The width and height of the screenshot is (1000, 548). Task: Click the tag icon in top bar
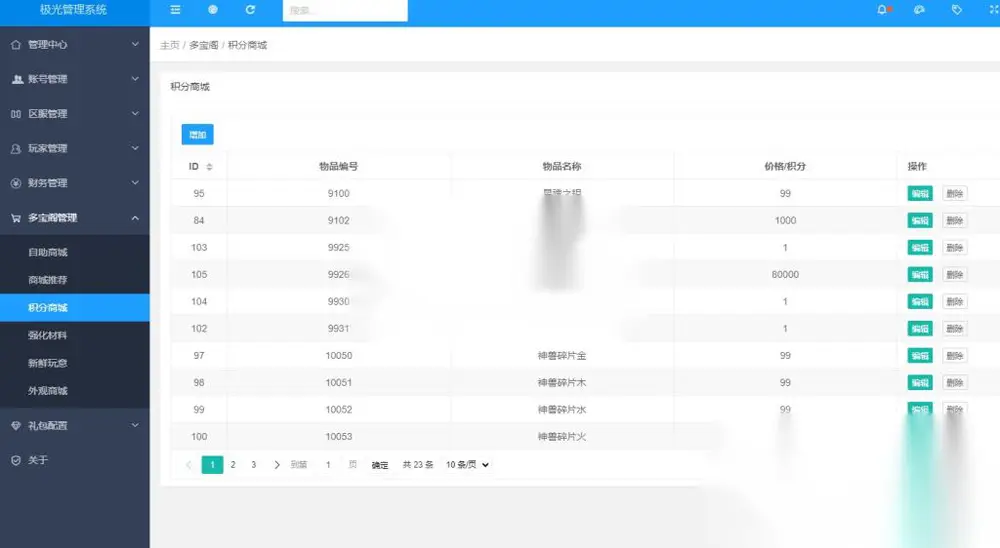(x=957, y=10)
